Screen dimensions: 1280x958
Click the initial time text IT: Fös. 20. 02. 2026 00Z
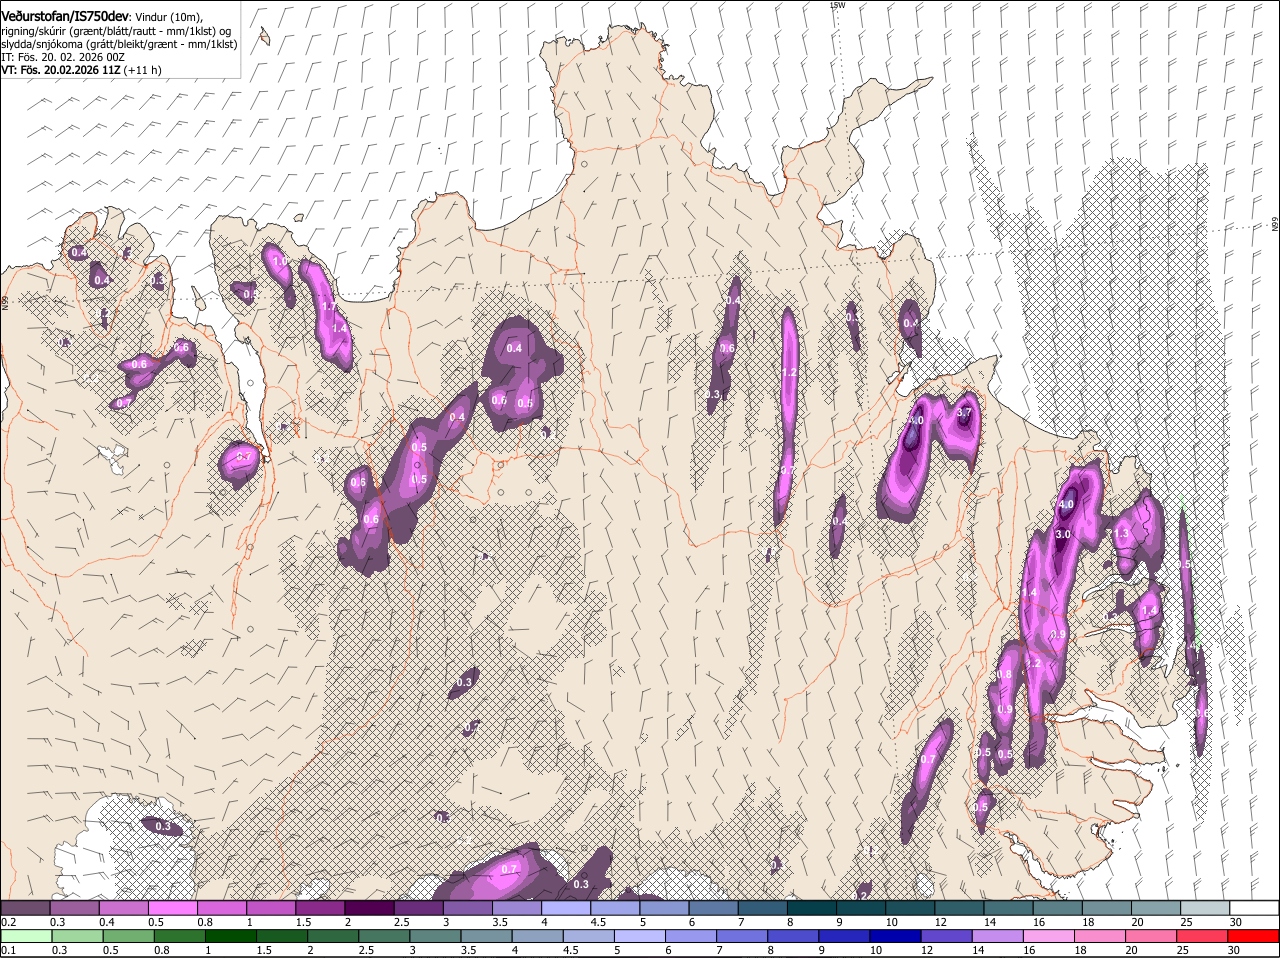click(x=63, y=57)
